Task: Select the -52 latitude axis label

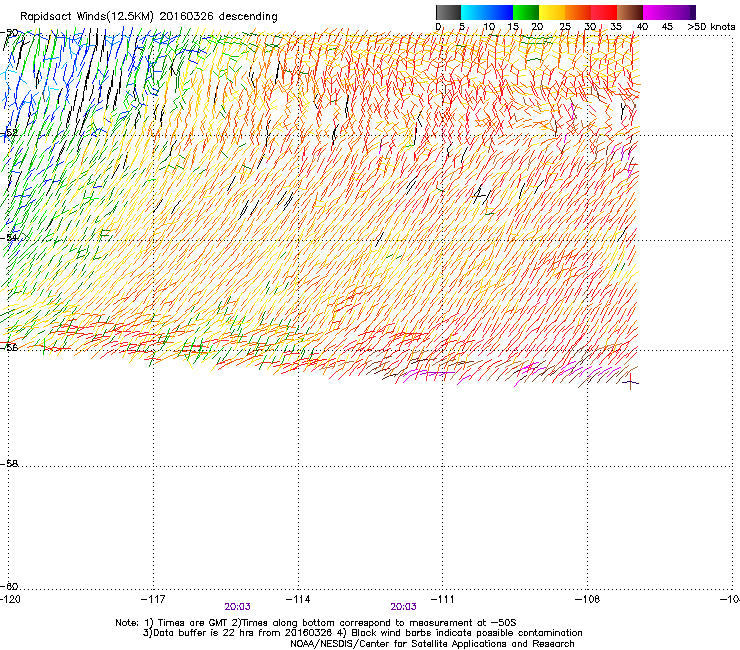Action: (x=9, y=133)
